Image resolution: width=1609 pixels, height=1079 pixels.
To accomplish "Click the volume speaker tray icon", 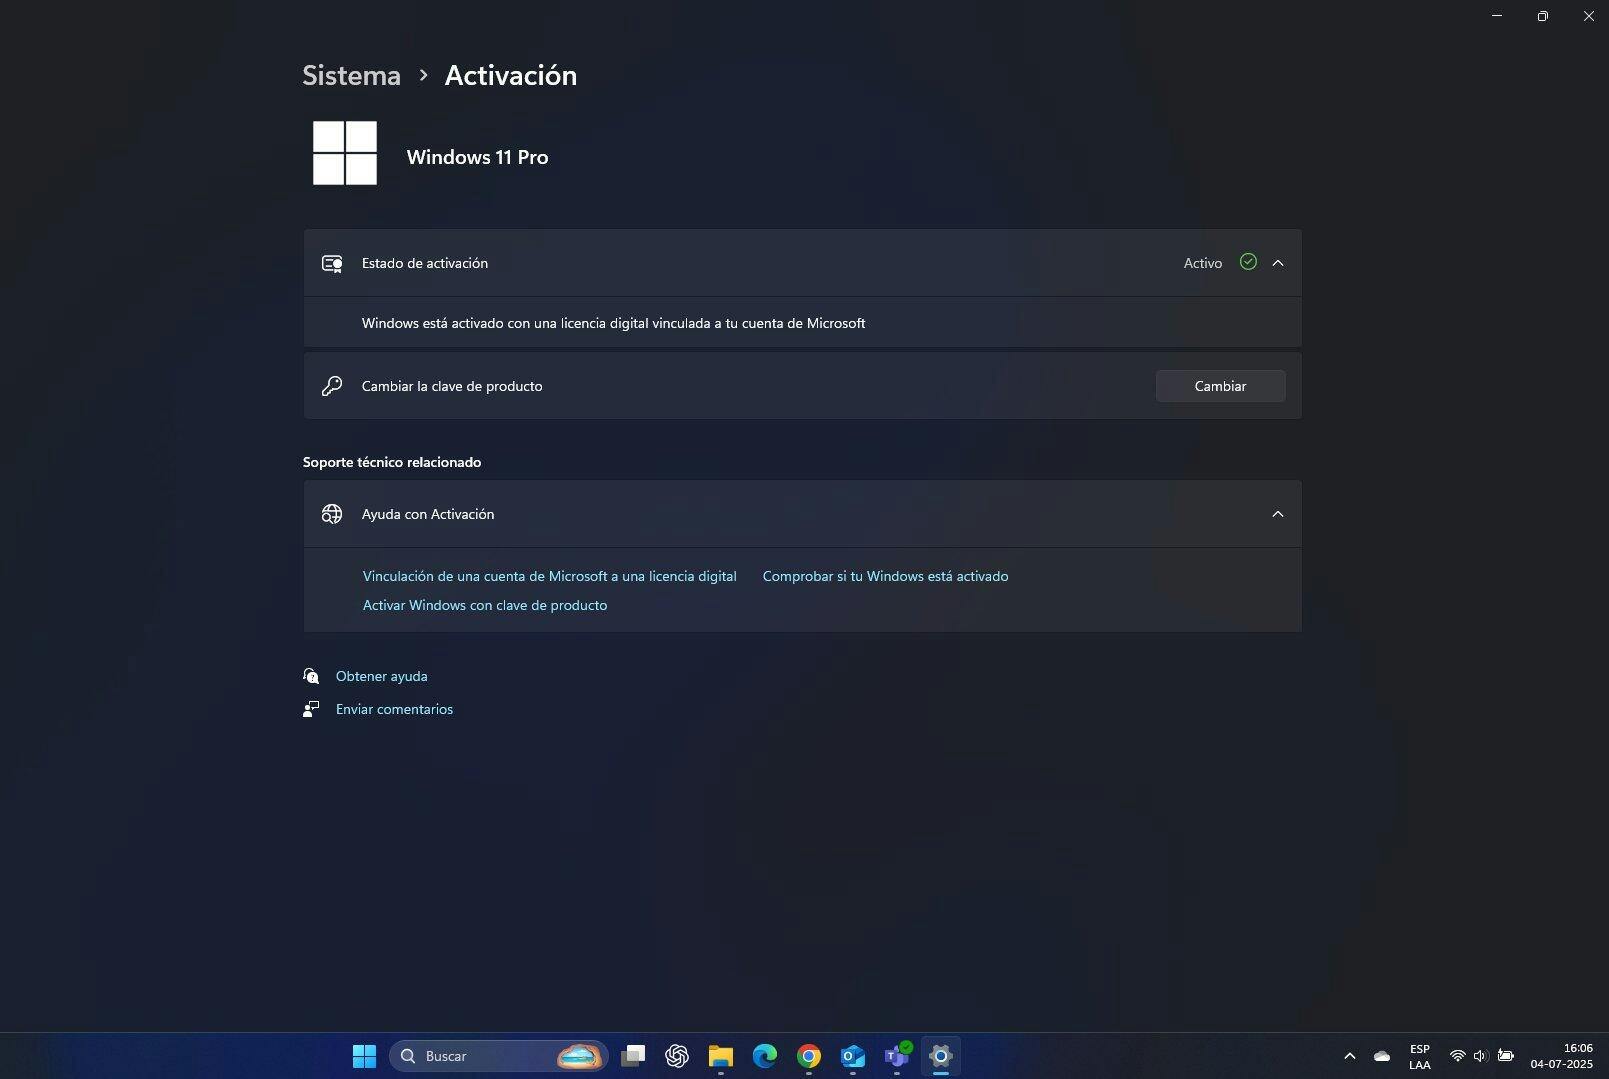I will point(1480,1056).
